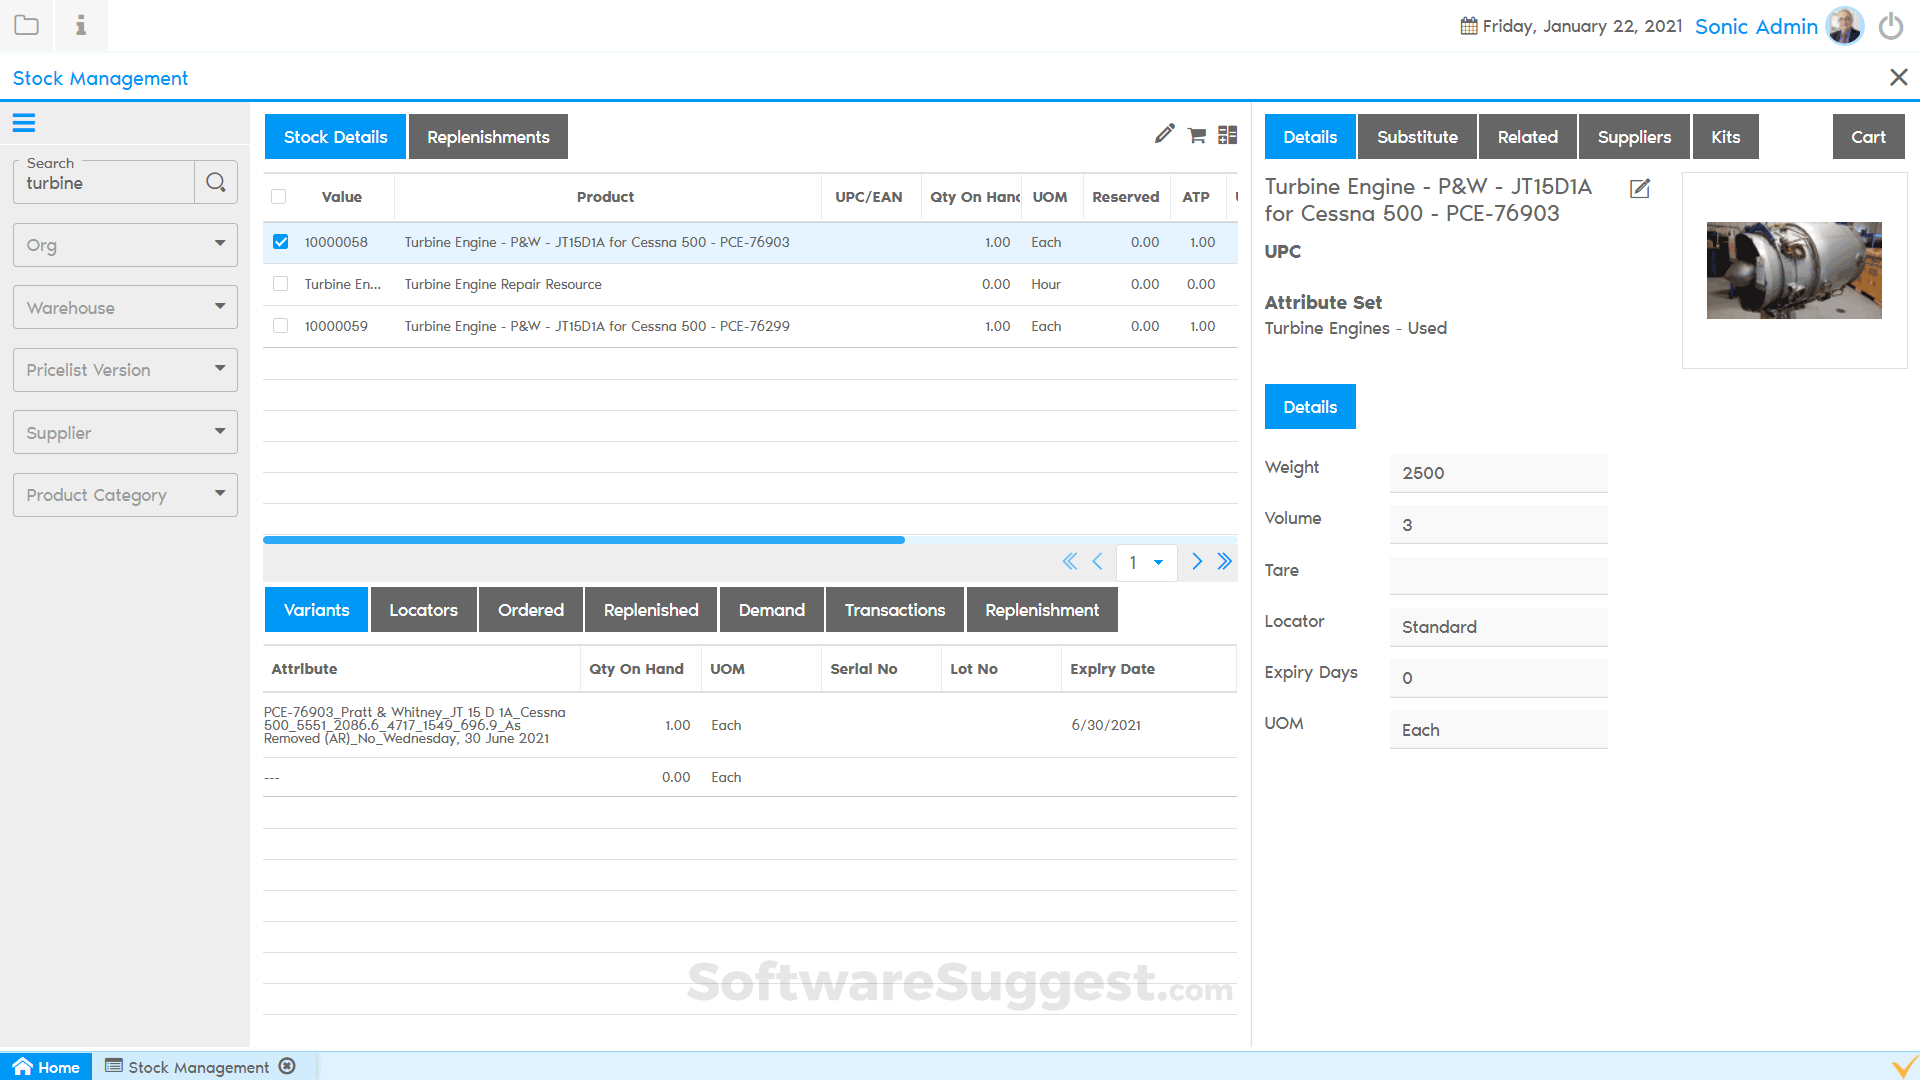Click edit icon beside Turbine Engine title
Screen dimensions: 1920x1080
(x=1640, y=188)
